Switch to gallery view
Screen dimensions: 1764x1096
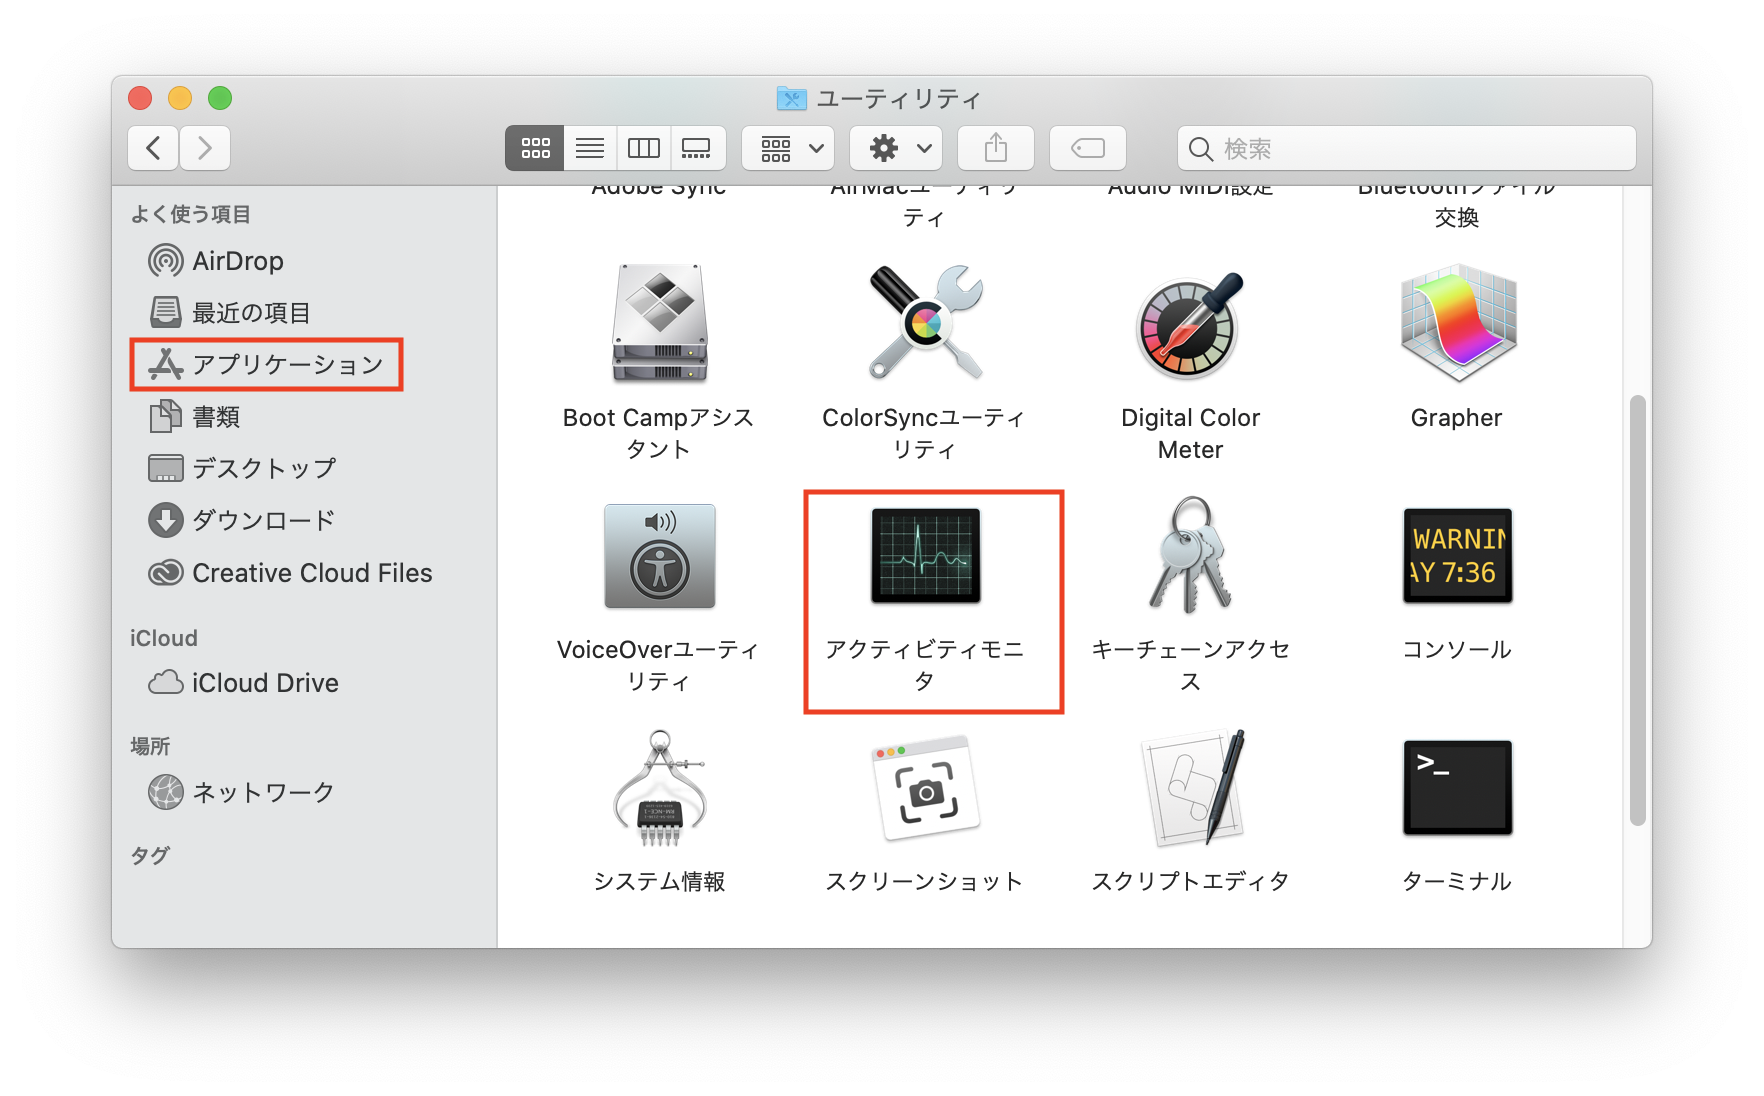pyautogui.click(x=697, y=149)
